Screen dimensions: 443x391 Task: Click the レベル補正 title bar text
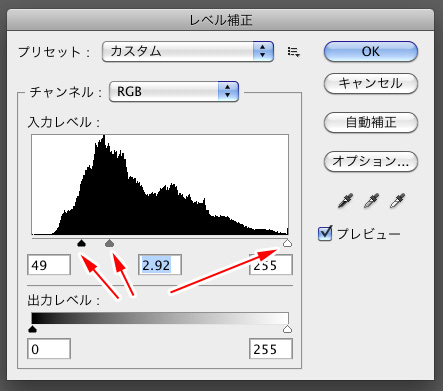point(221,20)
